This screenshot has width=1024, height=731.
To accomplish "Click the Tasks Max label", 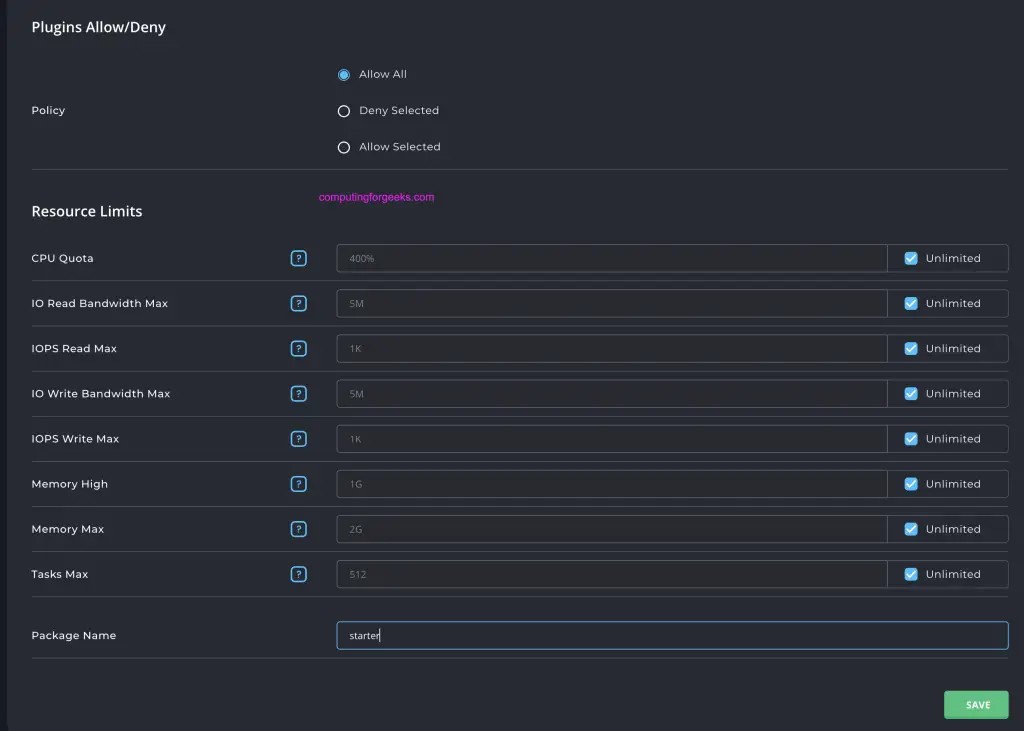I will 59,574.
